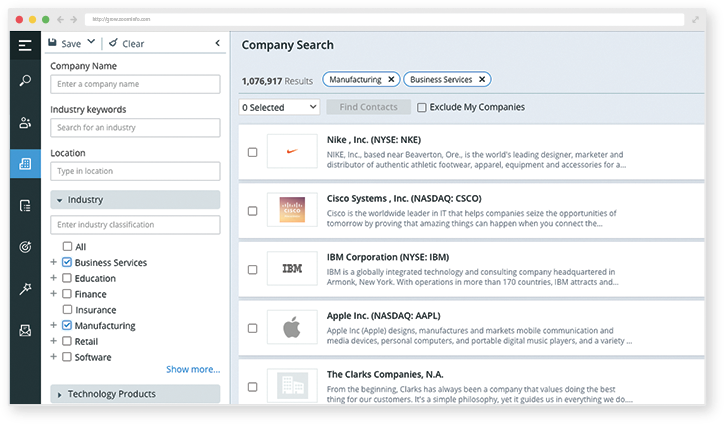Check the Software checkbox
The height and width of the screenshot is (424, 724).
pos(67,357)
